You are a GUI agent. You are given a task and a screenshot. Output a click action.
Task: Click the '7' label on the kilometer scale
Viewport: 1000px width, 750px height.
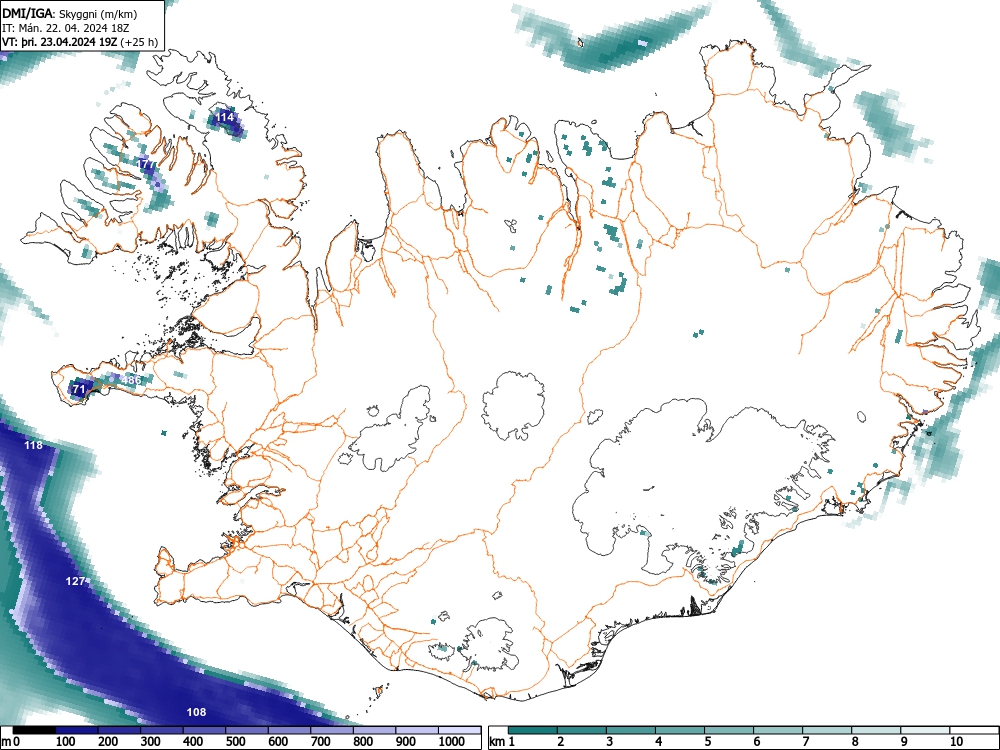806,741
